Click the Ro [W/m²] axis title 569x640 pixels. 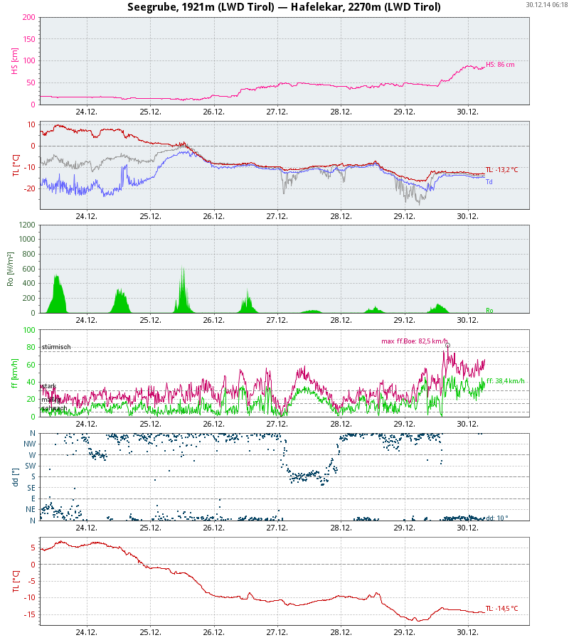click(x=10, y=269)
